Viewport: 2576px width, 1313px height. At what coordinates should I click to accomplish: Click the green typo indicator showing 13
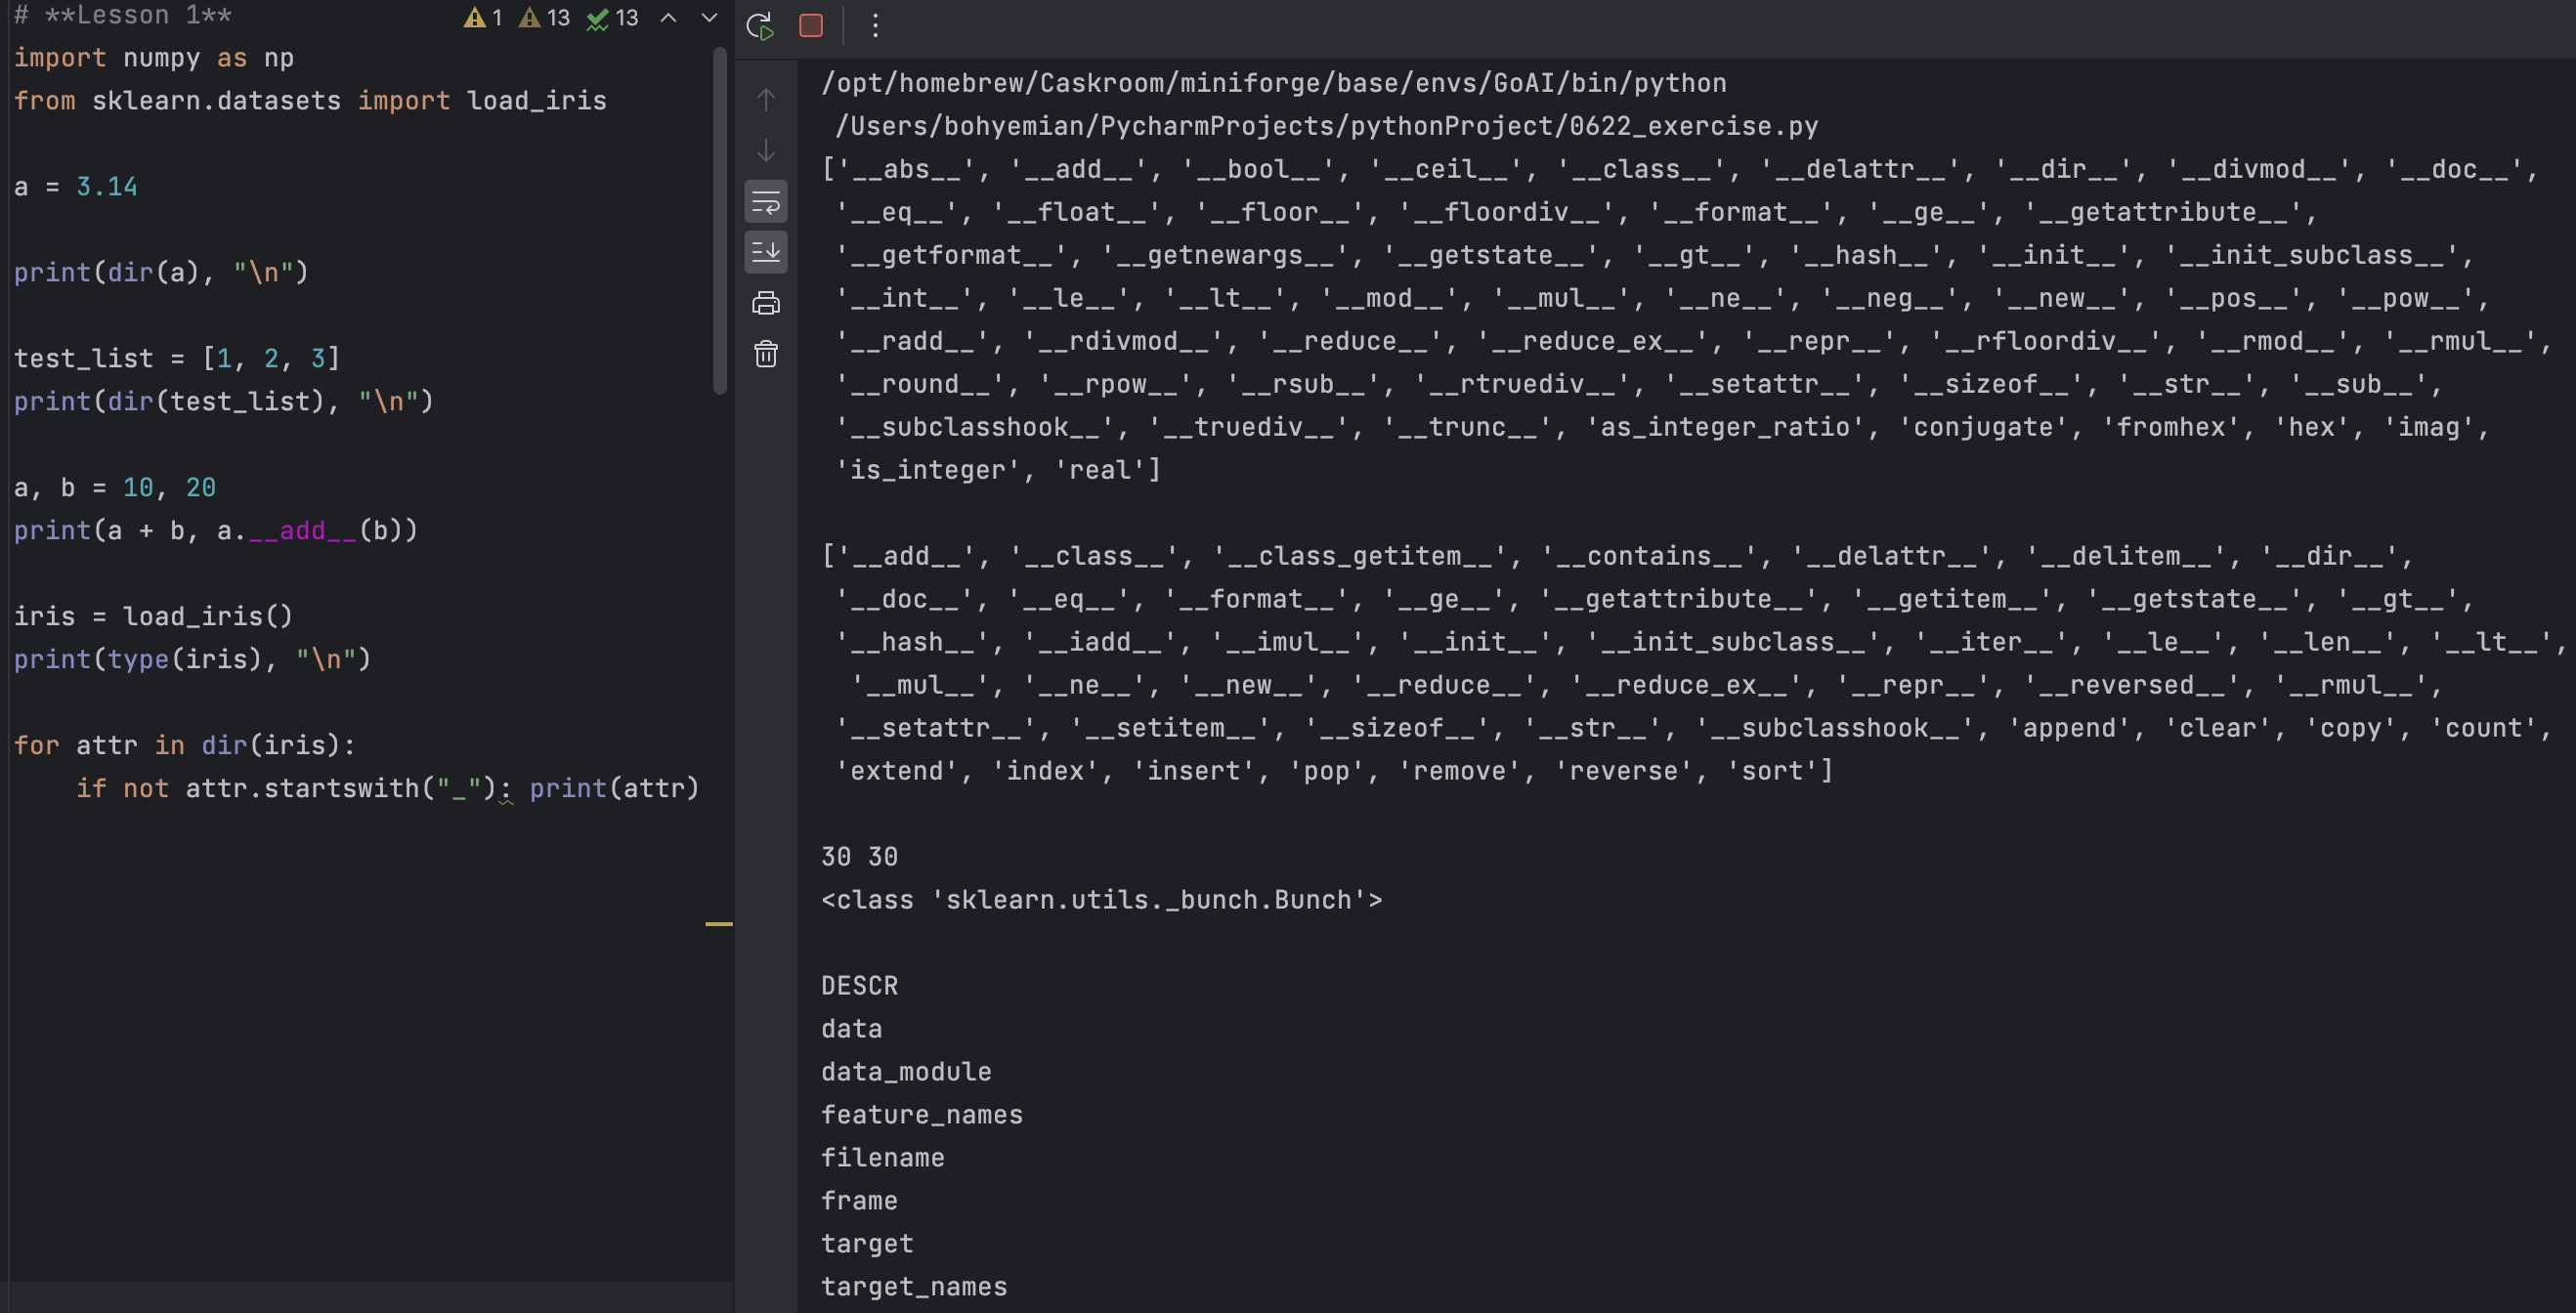point(613,18)
